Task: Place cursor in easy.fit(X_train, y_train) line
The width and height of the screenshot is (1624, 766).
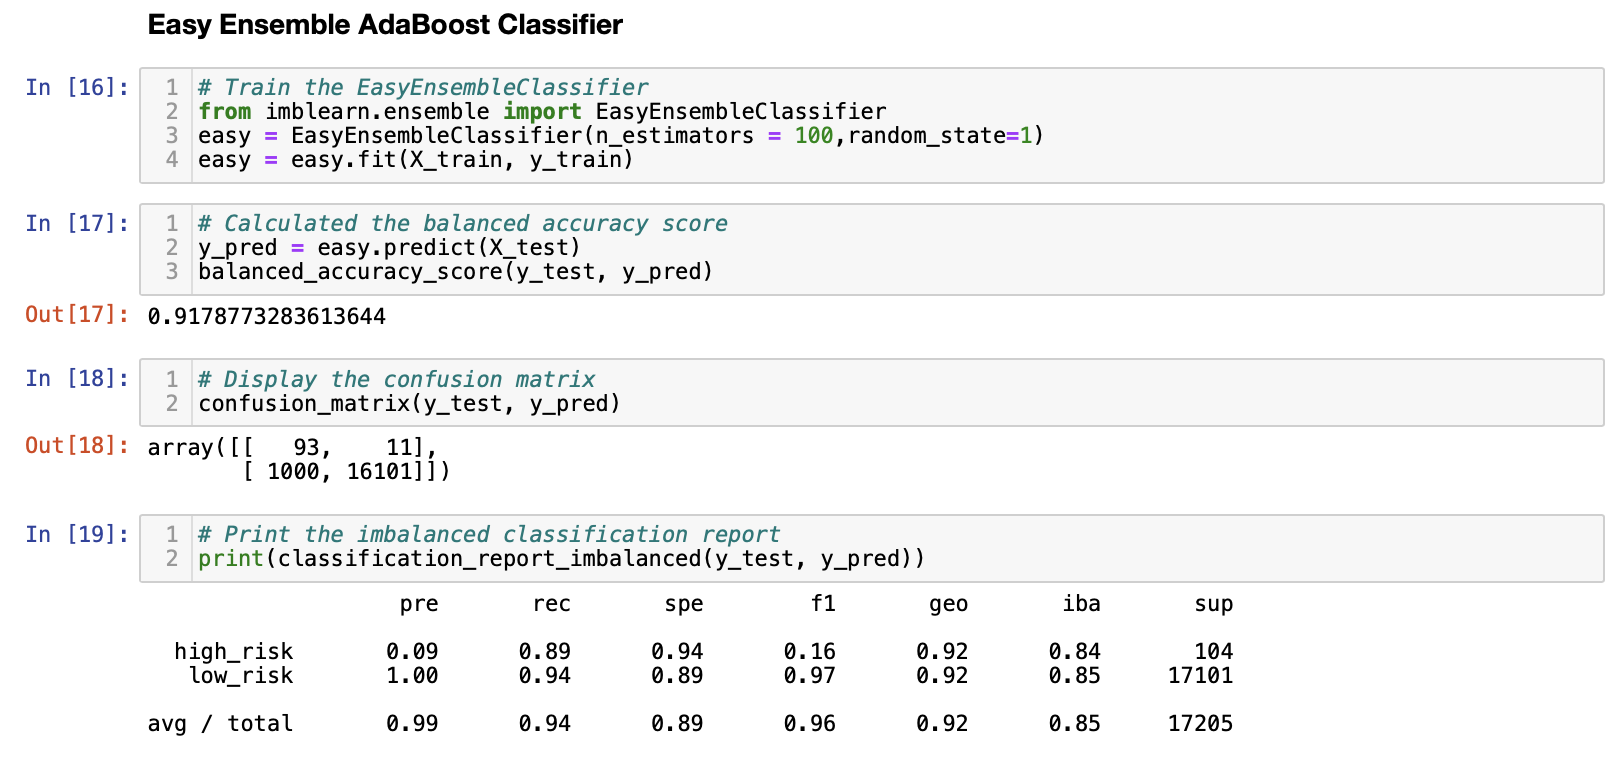Action: 416,159
